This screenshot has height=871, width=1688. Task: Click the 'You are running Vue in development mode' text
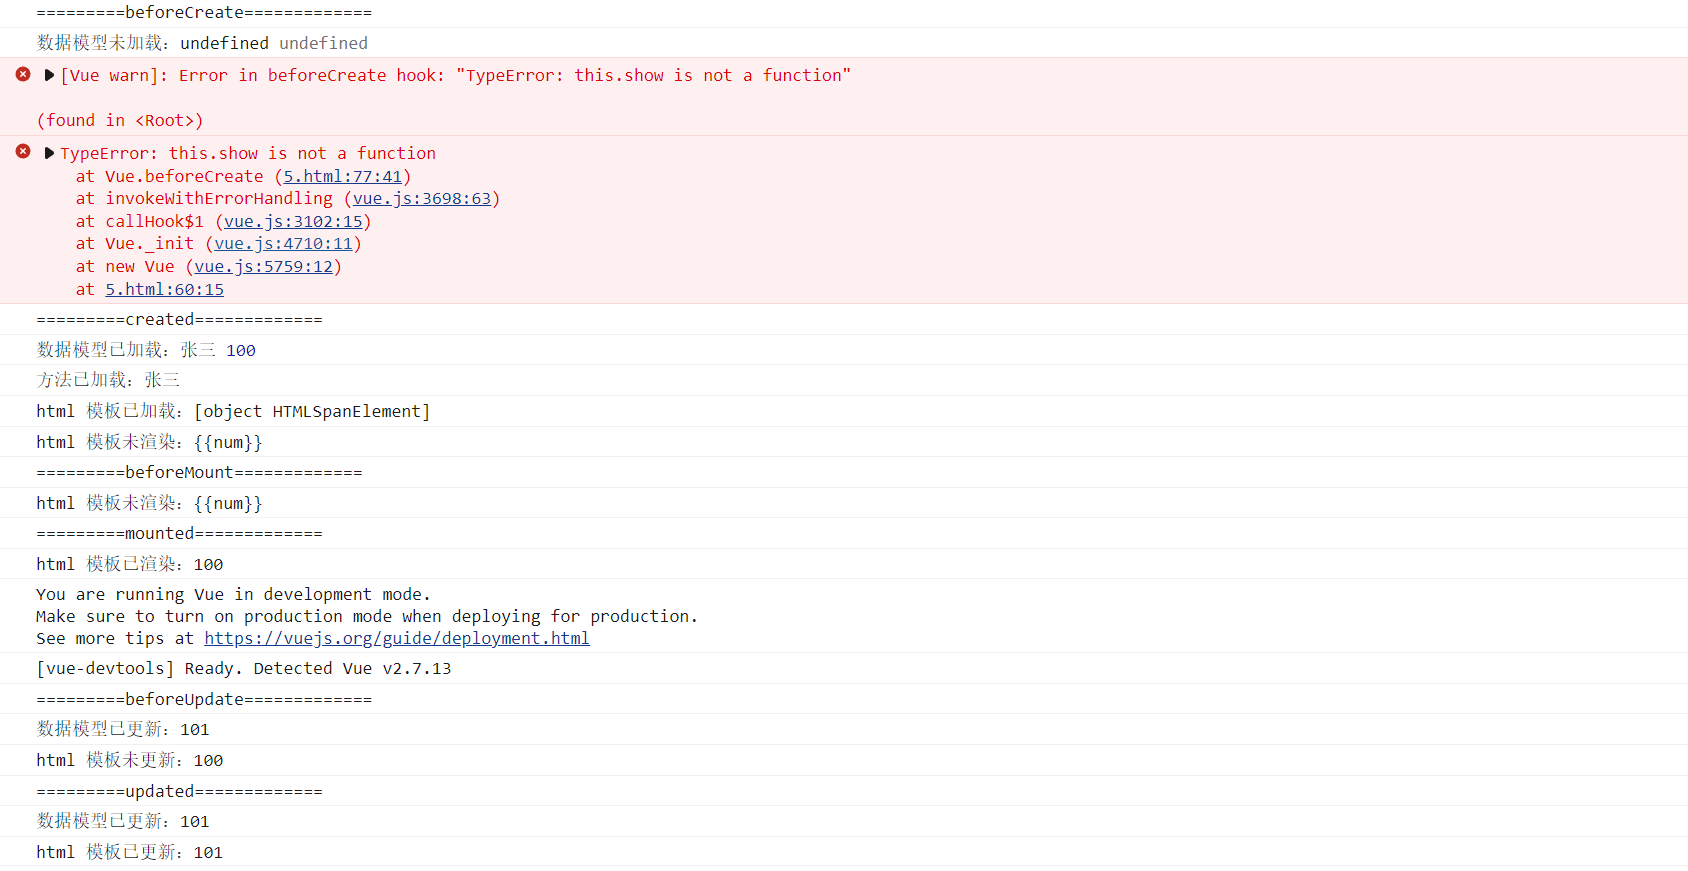coord(234,594)
